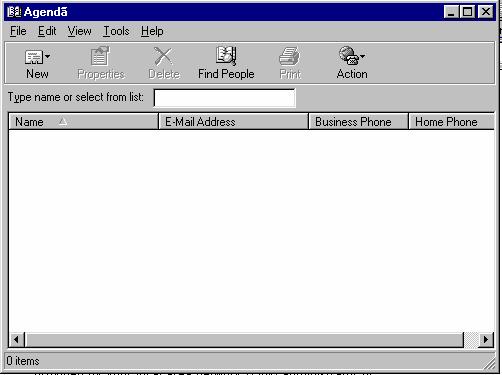
Task: Click the New contact card icon
Action: pos(34,57)
